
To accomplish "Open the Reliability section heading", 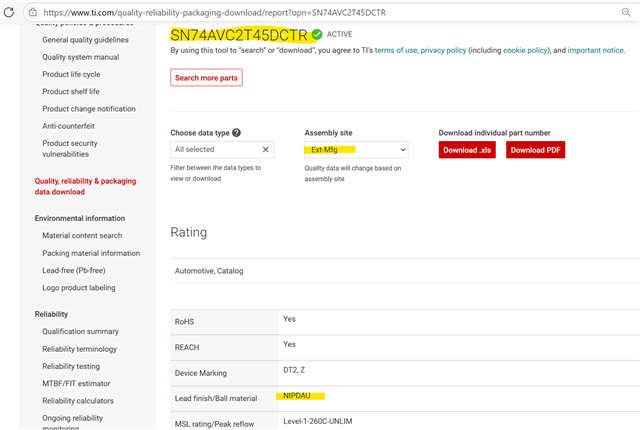I will pos(51,314).
